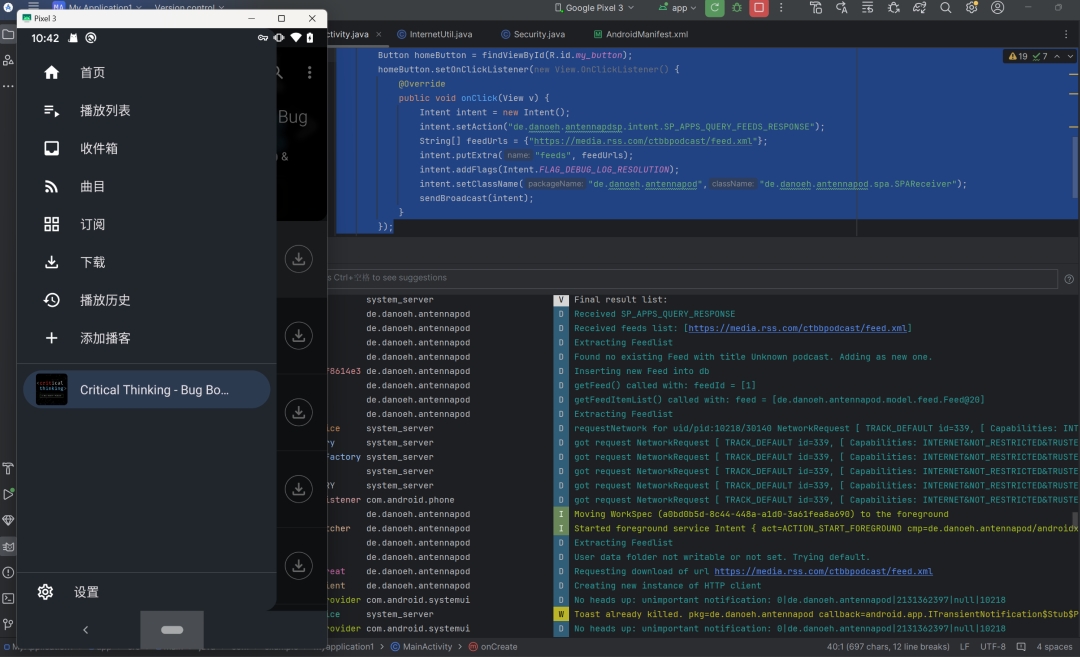Click the Debug app bug icon
The image size is (1080, 657).
pyautogui.click(x=738, y=8)
